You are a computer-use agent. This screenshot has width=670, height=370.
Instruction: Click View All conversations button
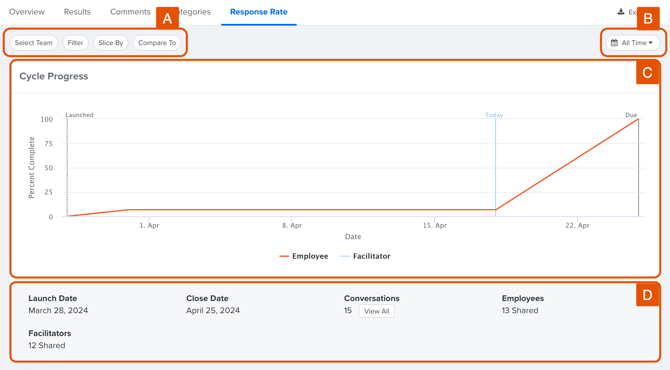[x=376, y=311]
